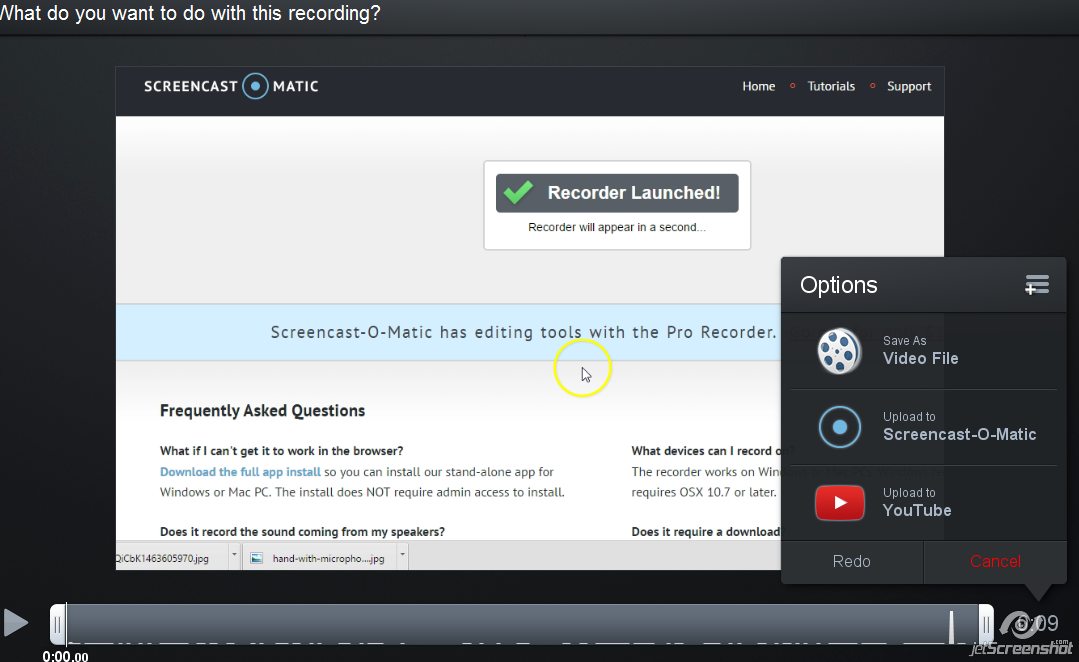Choose Save As Video File
This screenshot has width=1079, height=662.
pos(923,351)
